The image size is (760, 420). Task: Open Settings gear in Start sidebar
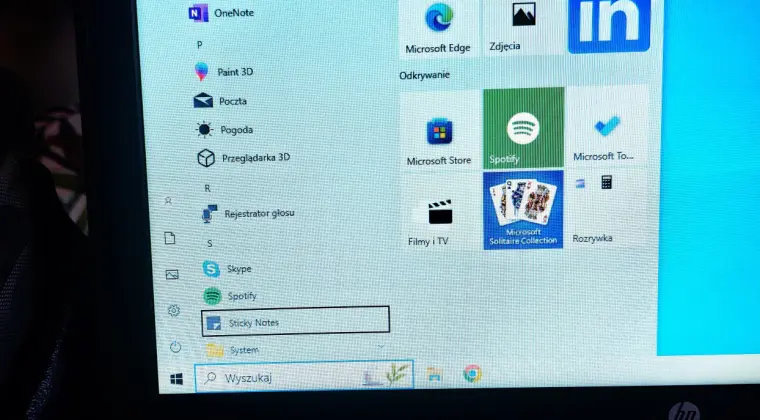tap(174, 311)
